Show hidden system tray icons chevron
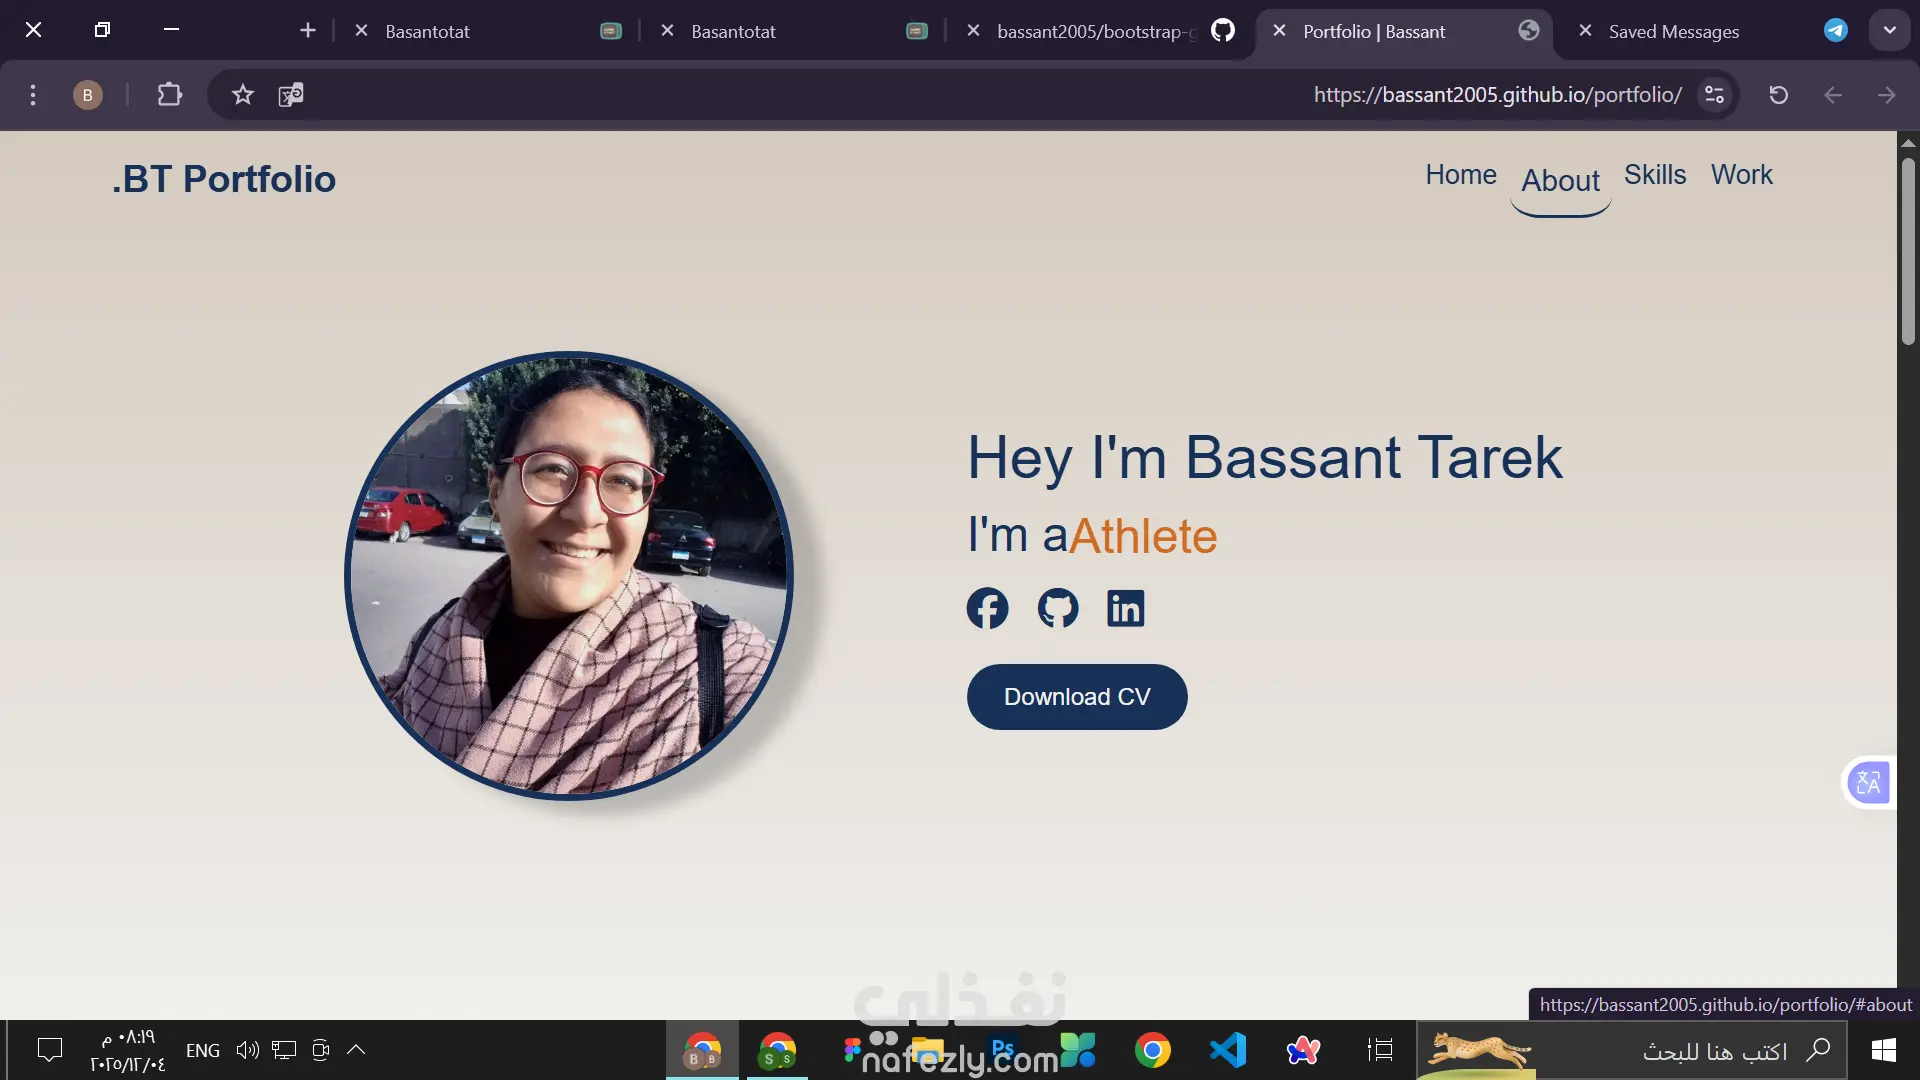The width and height of the screenshot is (1920, 1080). tap(356, 1050)
